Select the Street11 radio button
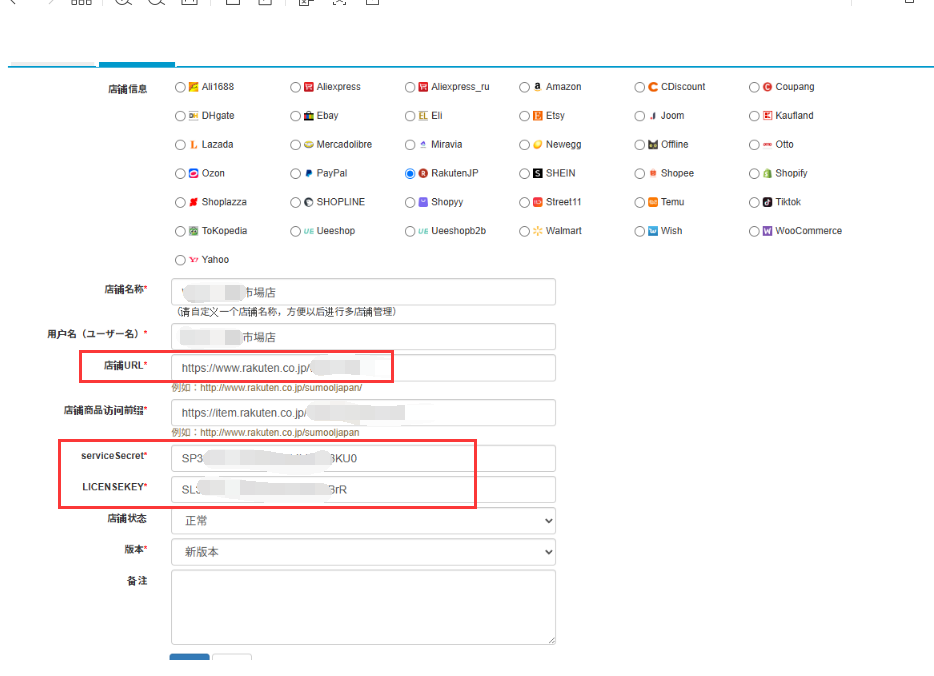934x676 pixels. pos(524,203)
